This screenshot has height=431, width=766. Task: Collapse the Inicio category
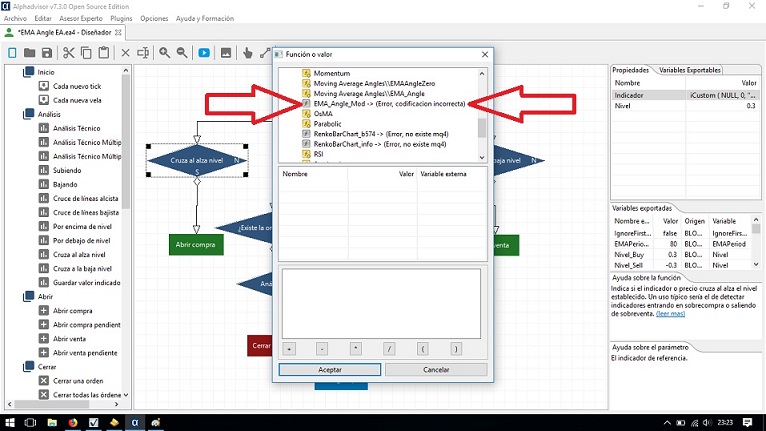click(28, 72)
